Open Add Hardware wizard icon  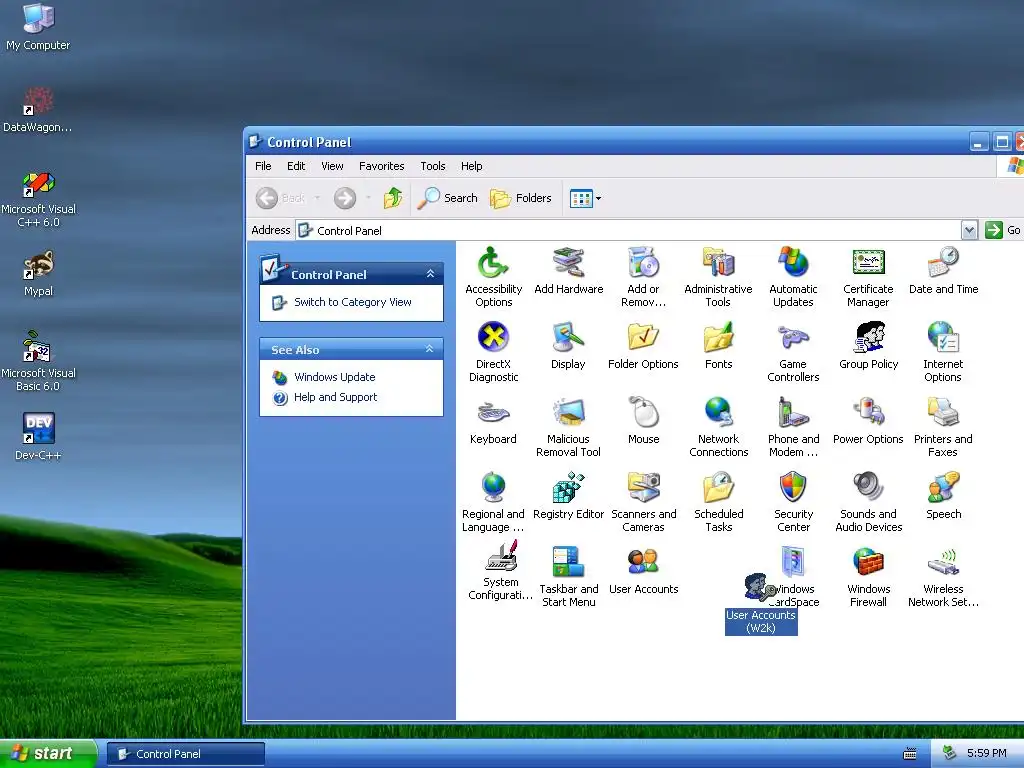pyautogui.click(x=568, y=270)
